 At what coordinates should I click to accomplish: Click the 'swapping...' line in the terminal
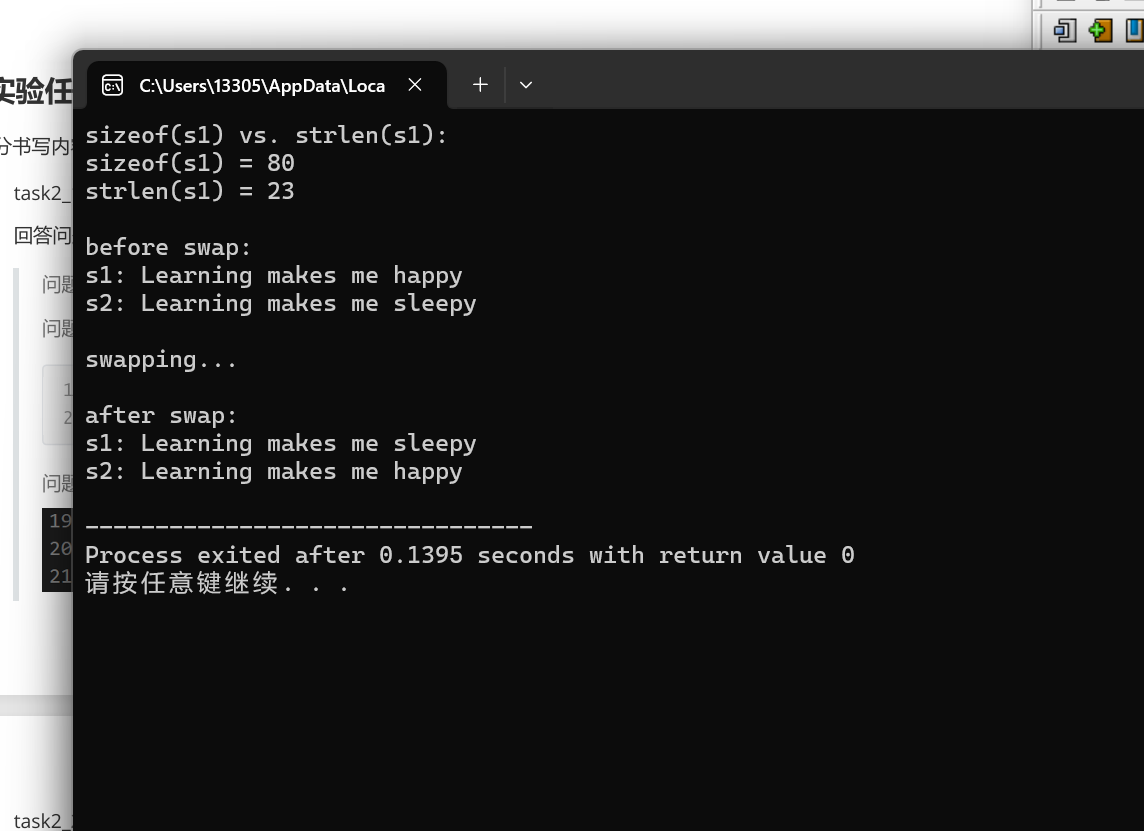point(161,360)
